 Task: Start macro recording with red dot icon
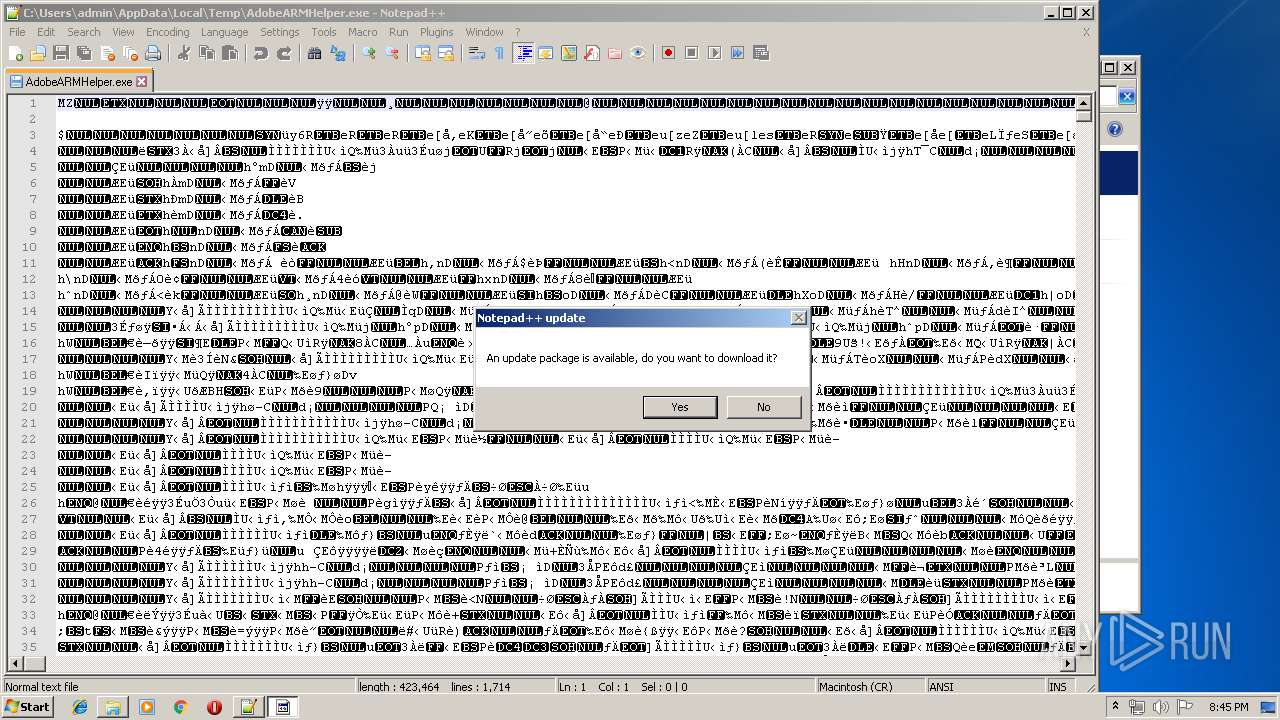[669, 53]
